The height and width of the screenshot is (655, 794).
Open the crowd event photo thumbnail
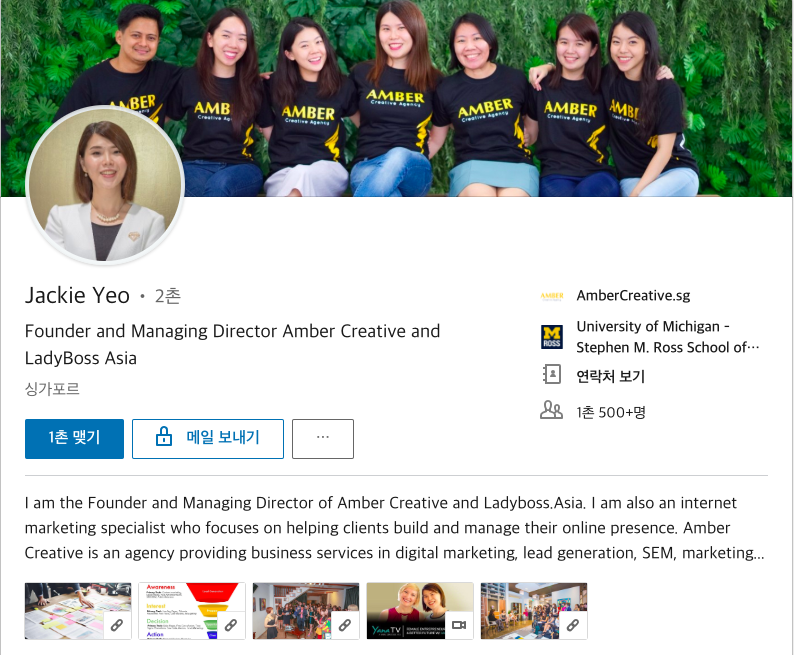click(306, 611)
